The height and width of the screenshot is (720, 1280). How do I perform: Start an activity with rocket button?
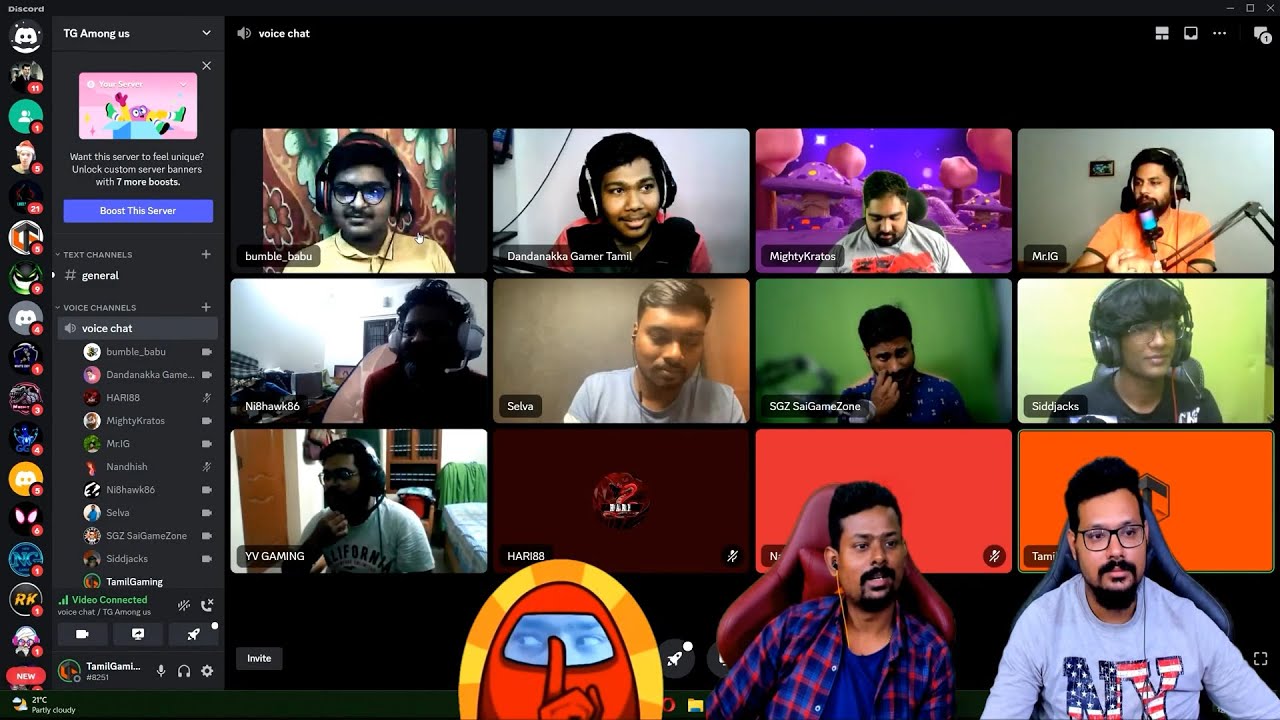[193, 634]
